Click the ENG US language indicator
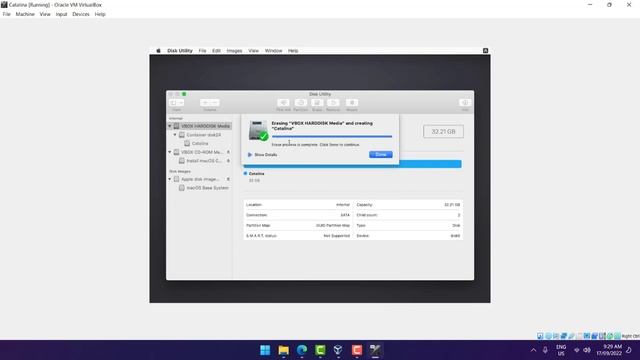 [561, 350]
